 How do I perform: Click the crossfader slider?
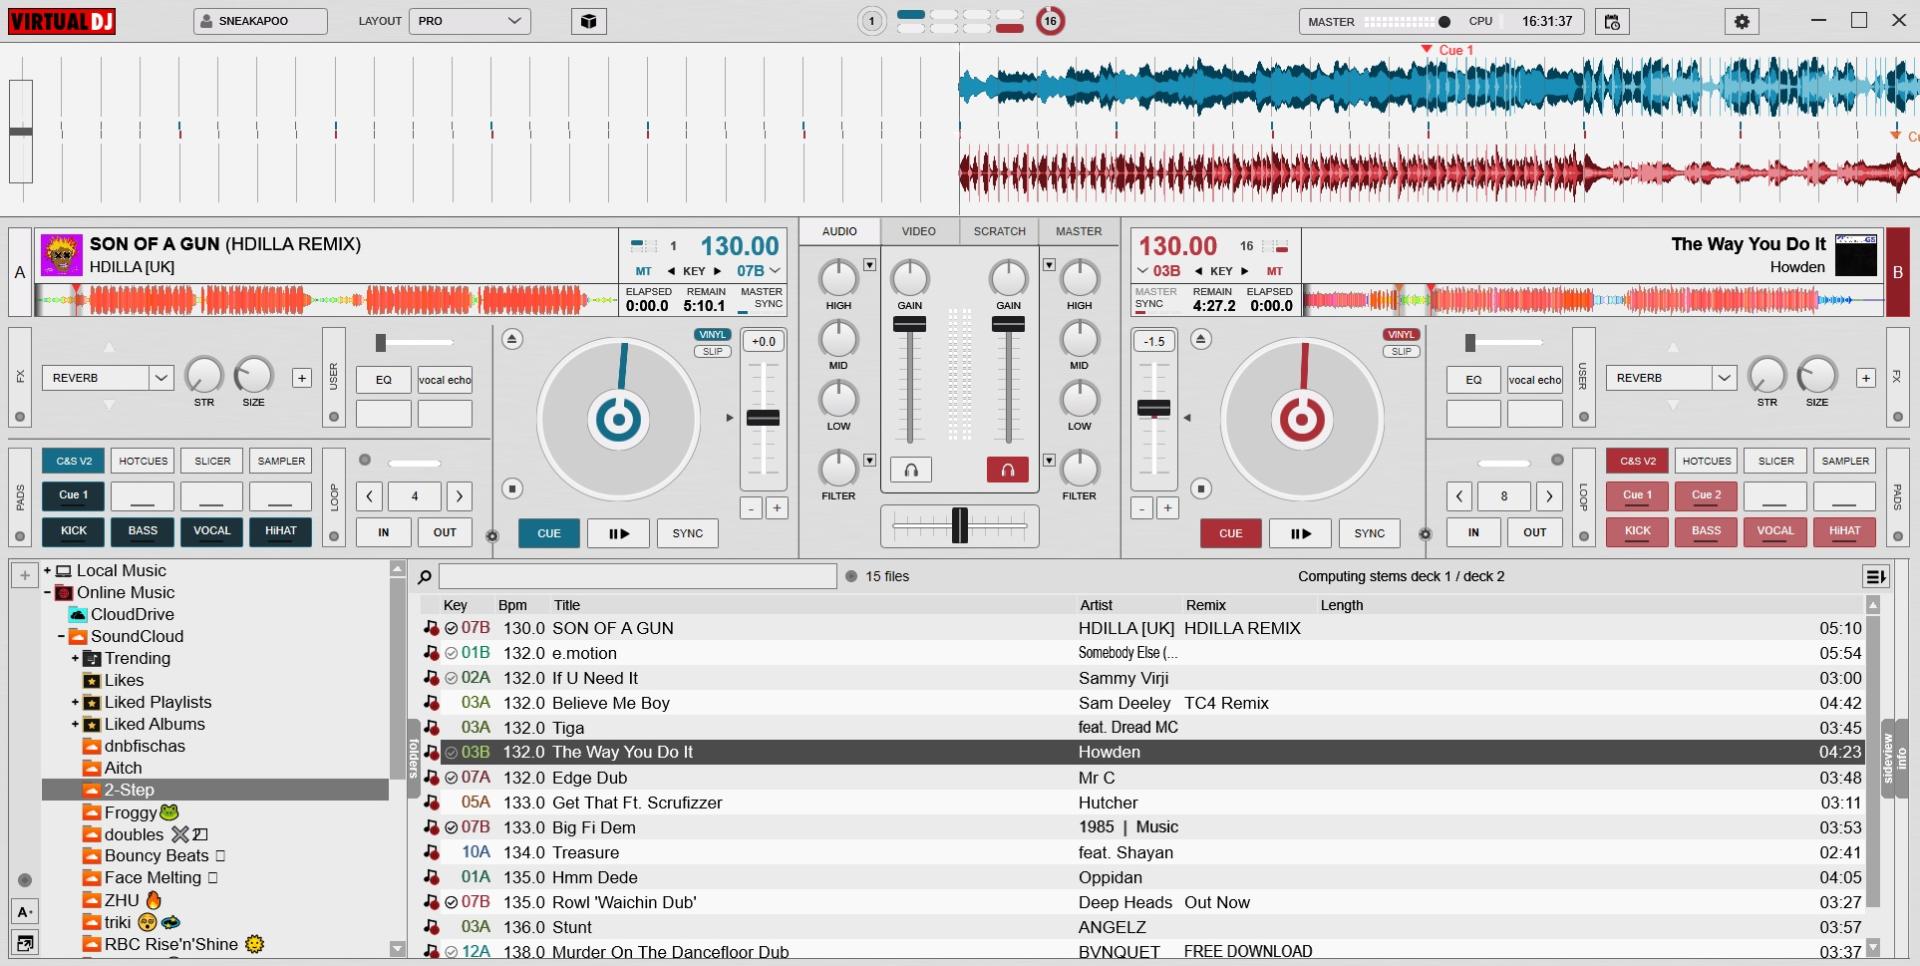point(960,525)
